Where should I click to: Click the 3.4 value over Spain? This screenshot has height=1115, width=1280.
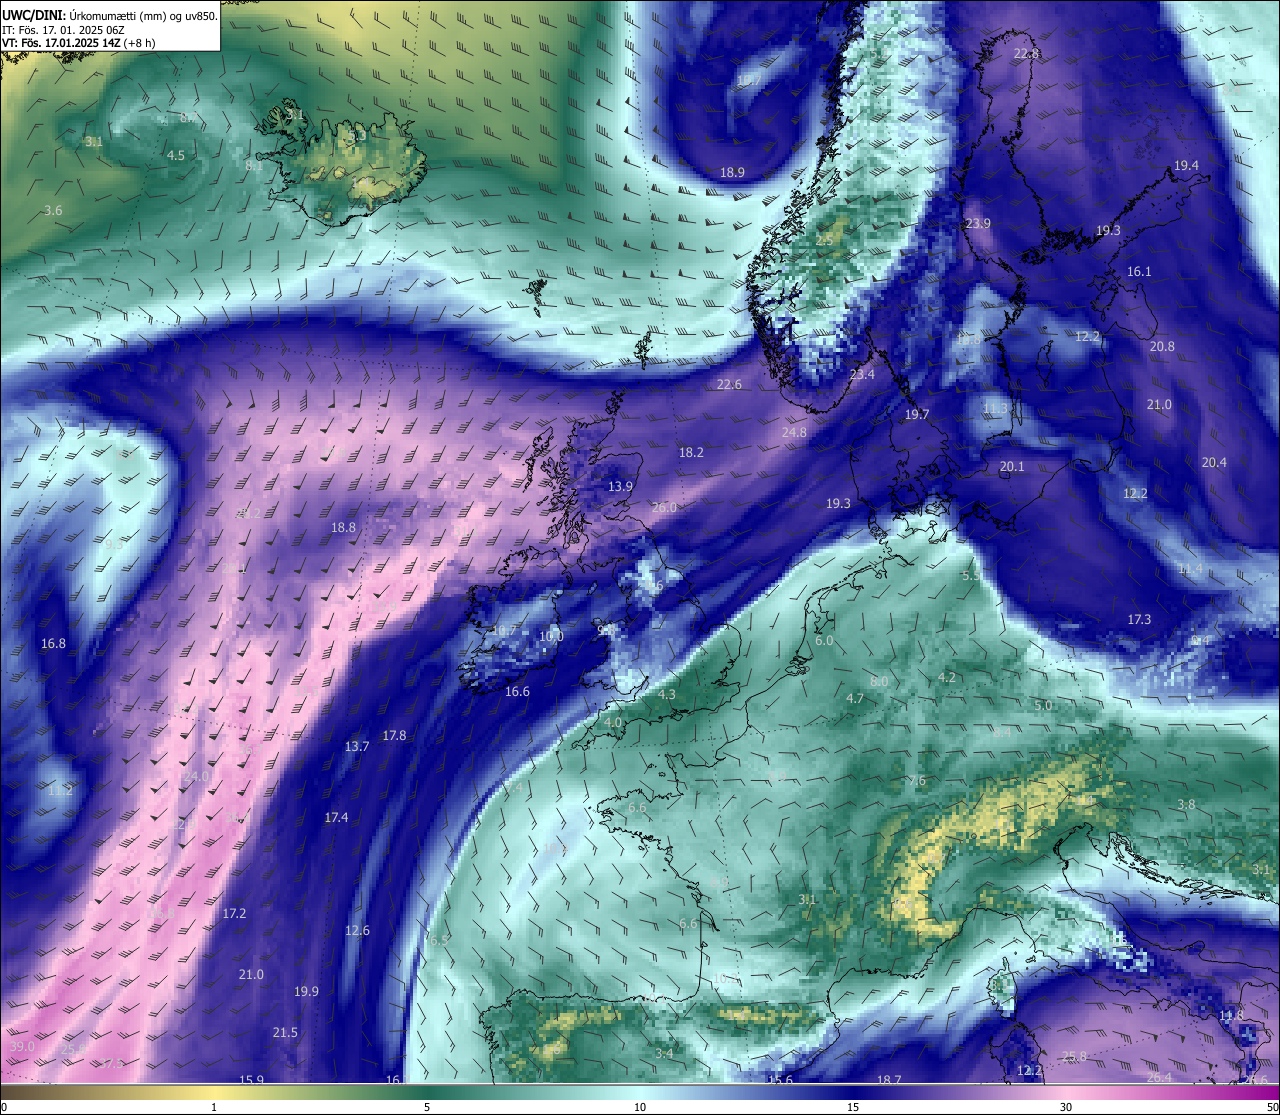(664, 1054)
